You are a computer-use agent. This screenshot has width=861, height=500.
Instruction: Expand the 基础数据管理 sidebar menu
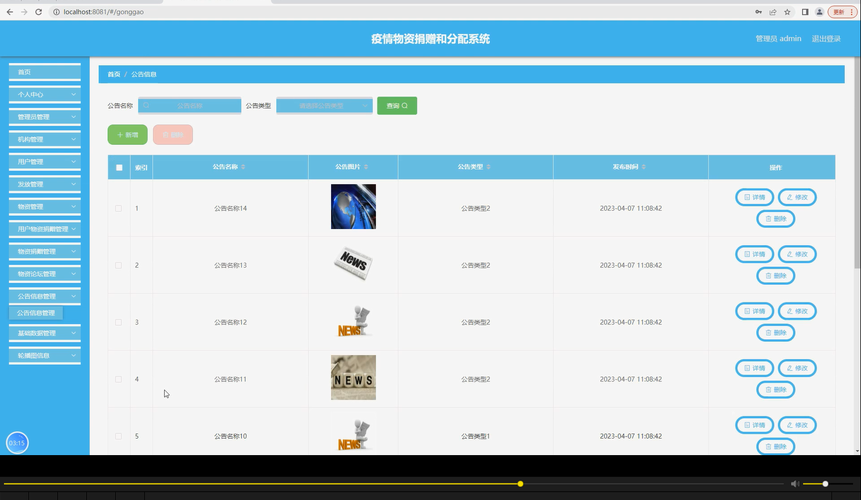coord(45,333)
